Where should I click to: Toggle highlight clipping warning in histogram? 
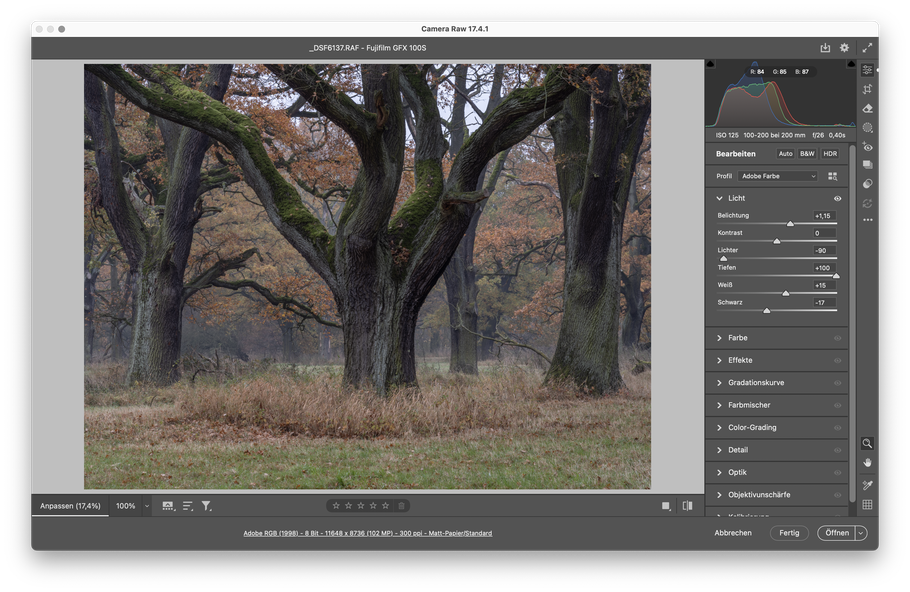[x=851, y=64]
